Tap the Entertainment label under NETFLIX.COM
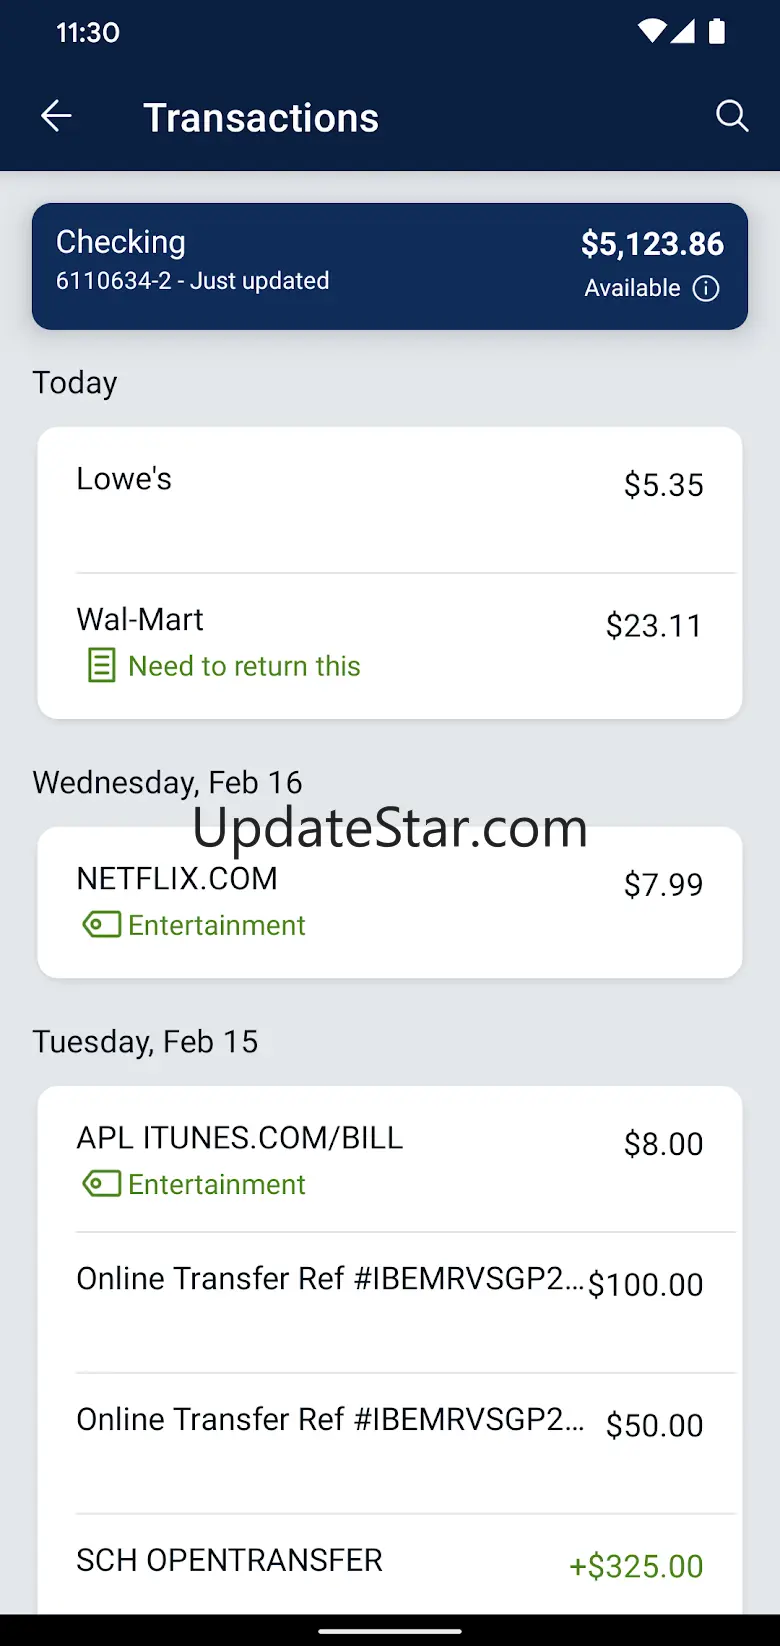Image resolution: width=780 pixels, height=1646 pixels. coord(217,925)
